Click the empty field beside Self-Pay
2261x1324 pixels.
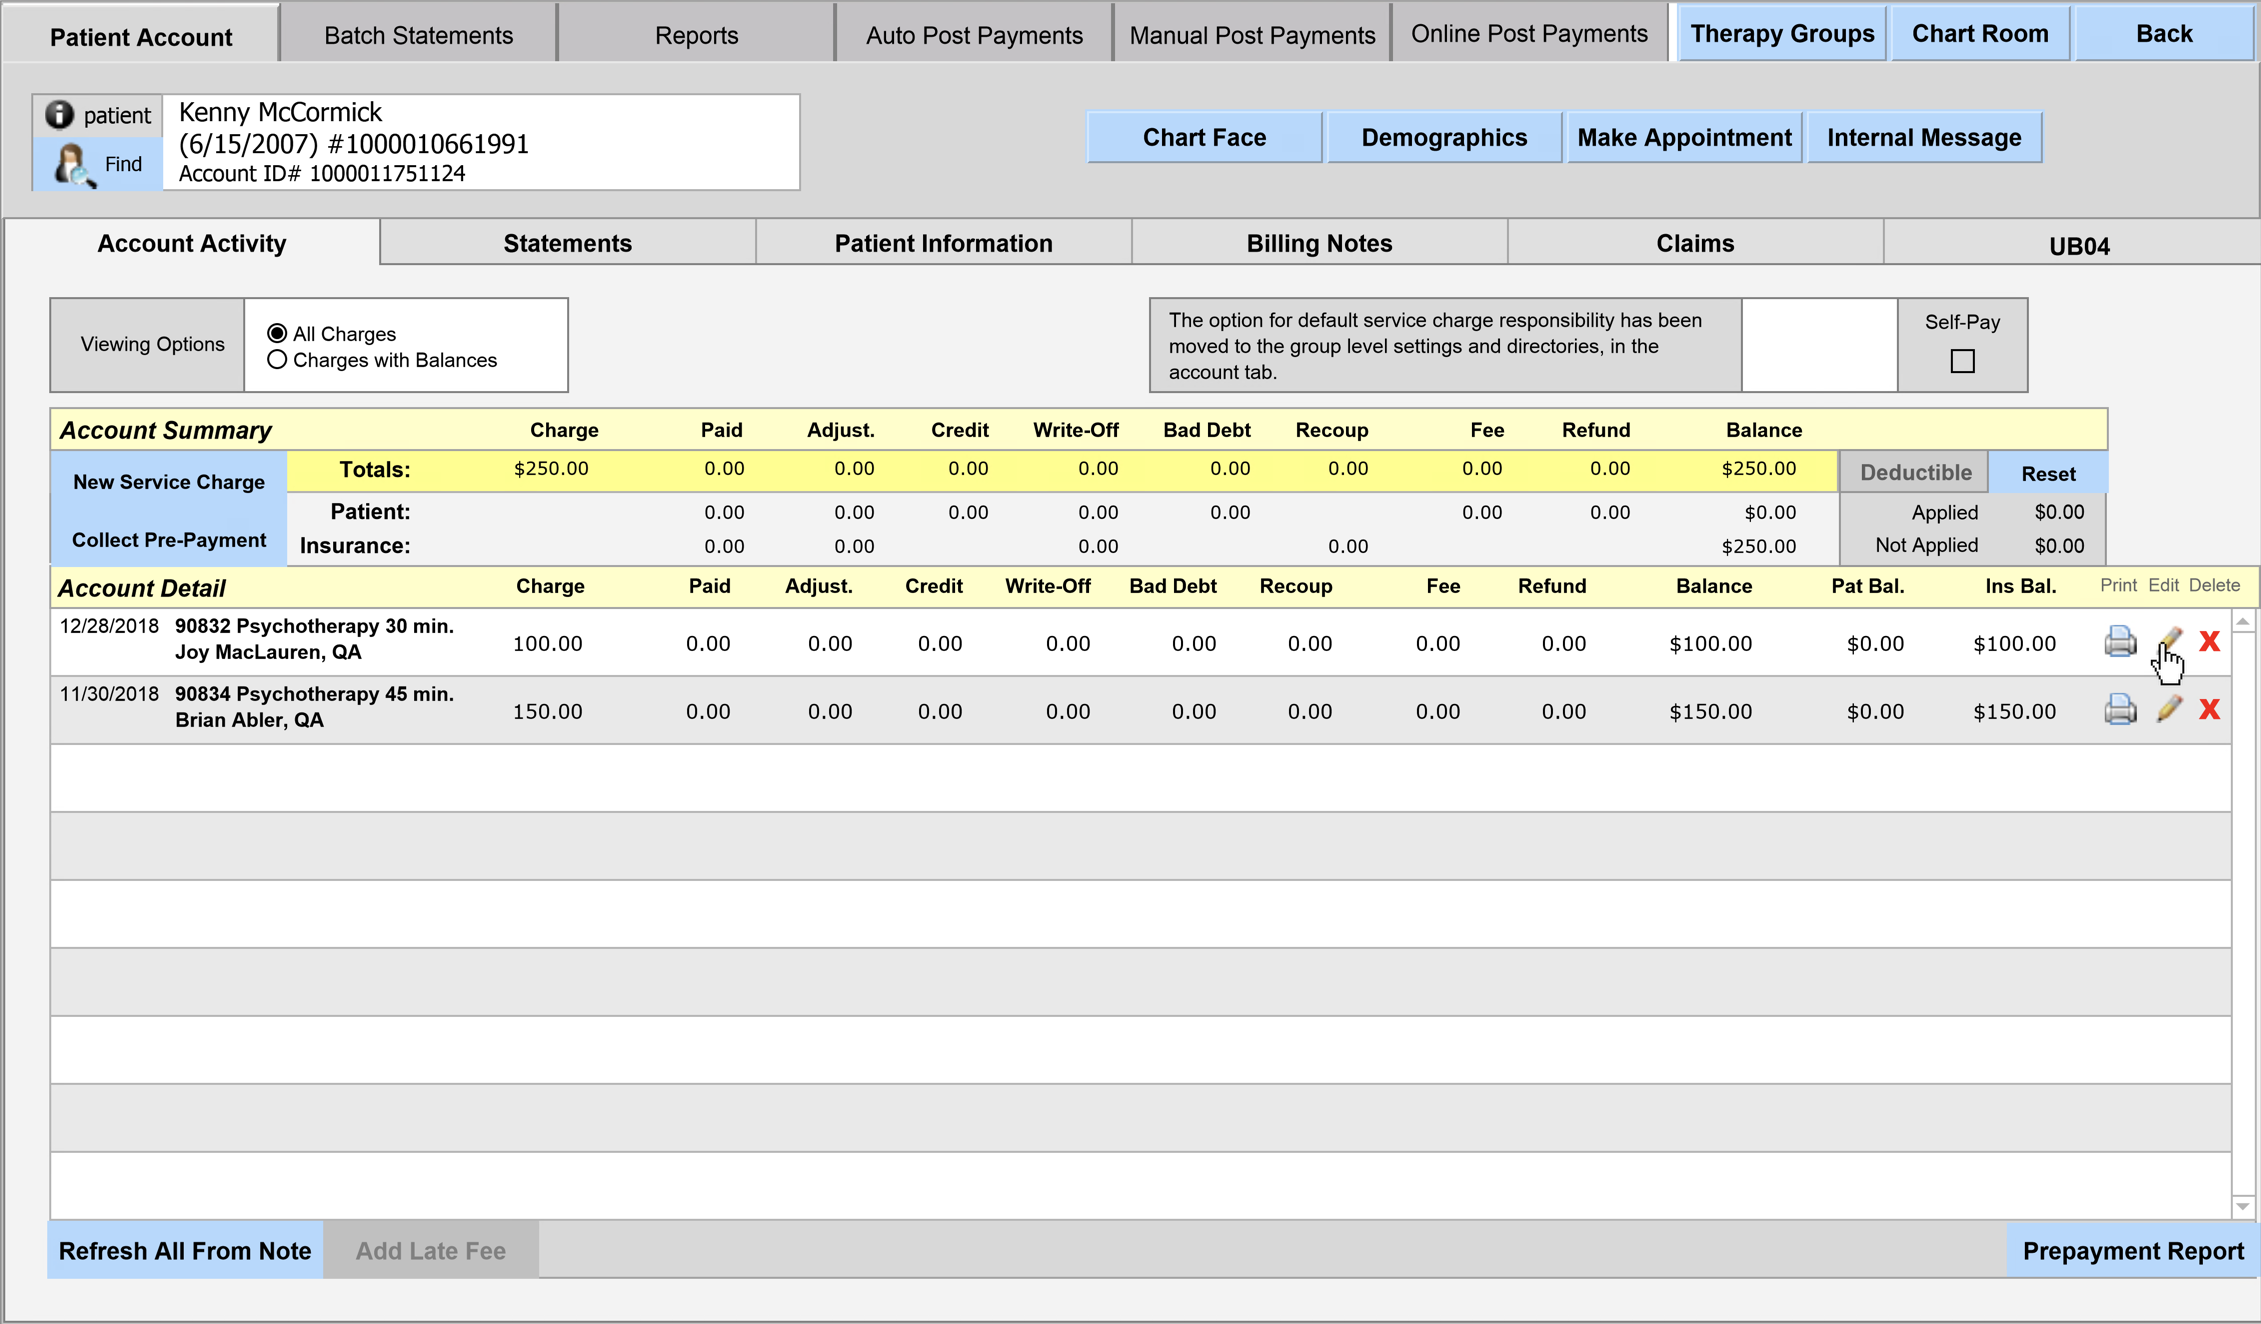tap(1819, 345)
